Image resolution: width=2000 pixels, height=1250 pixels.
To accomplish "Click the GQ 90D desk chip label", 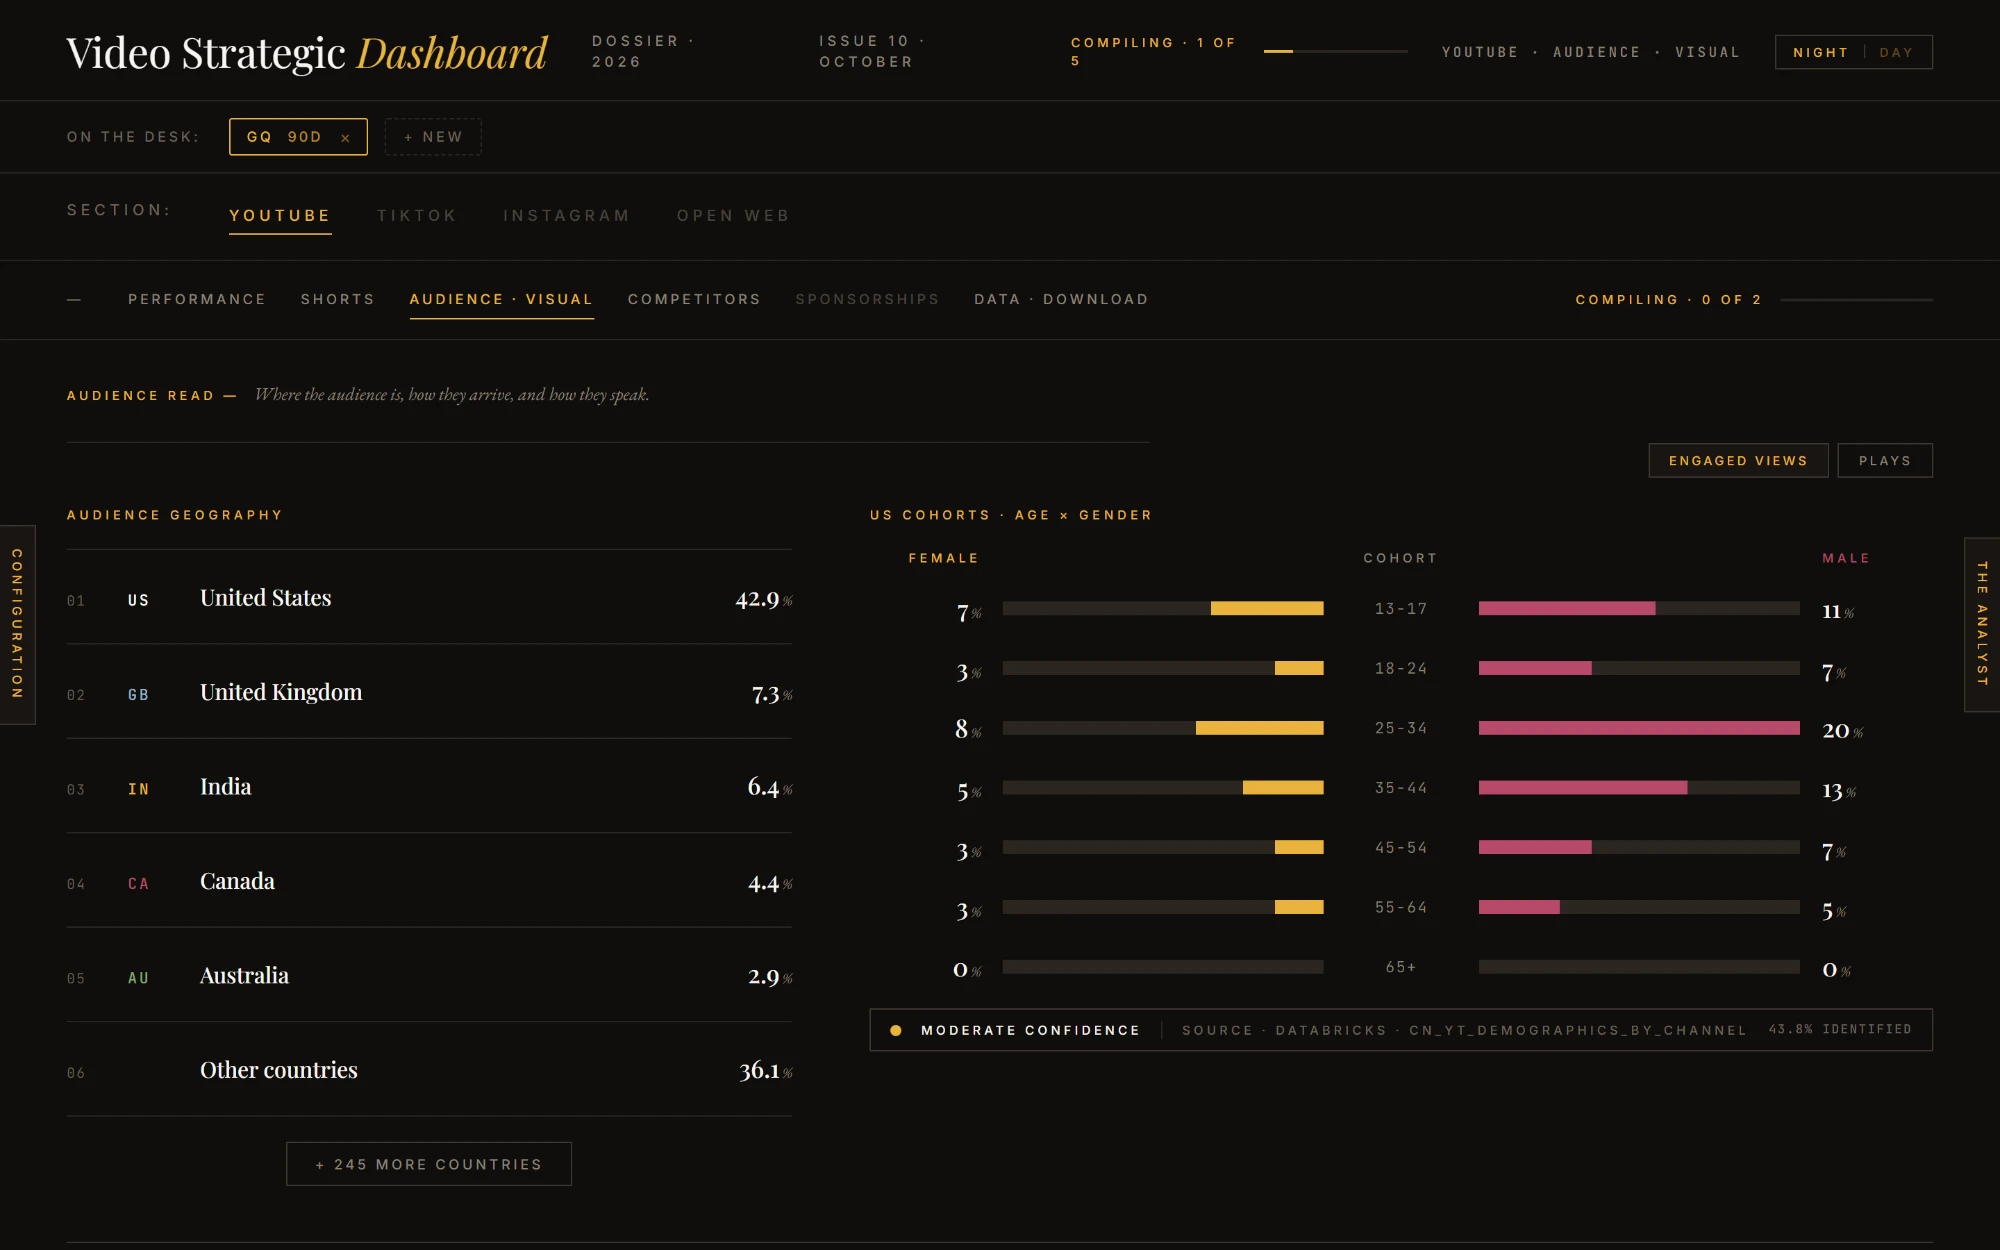I will click(284, 137).
